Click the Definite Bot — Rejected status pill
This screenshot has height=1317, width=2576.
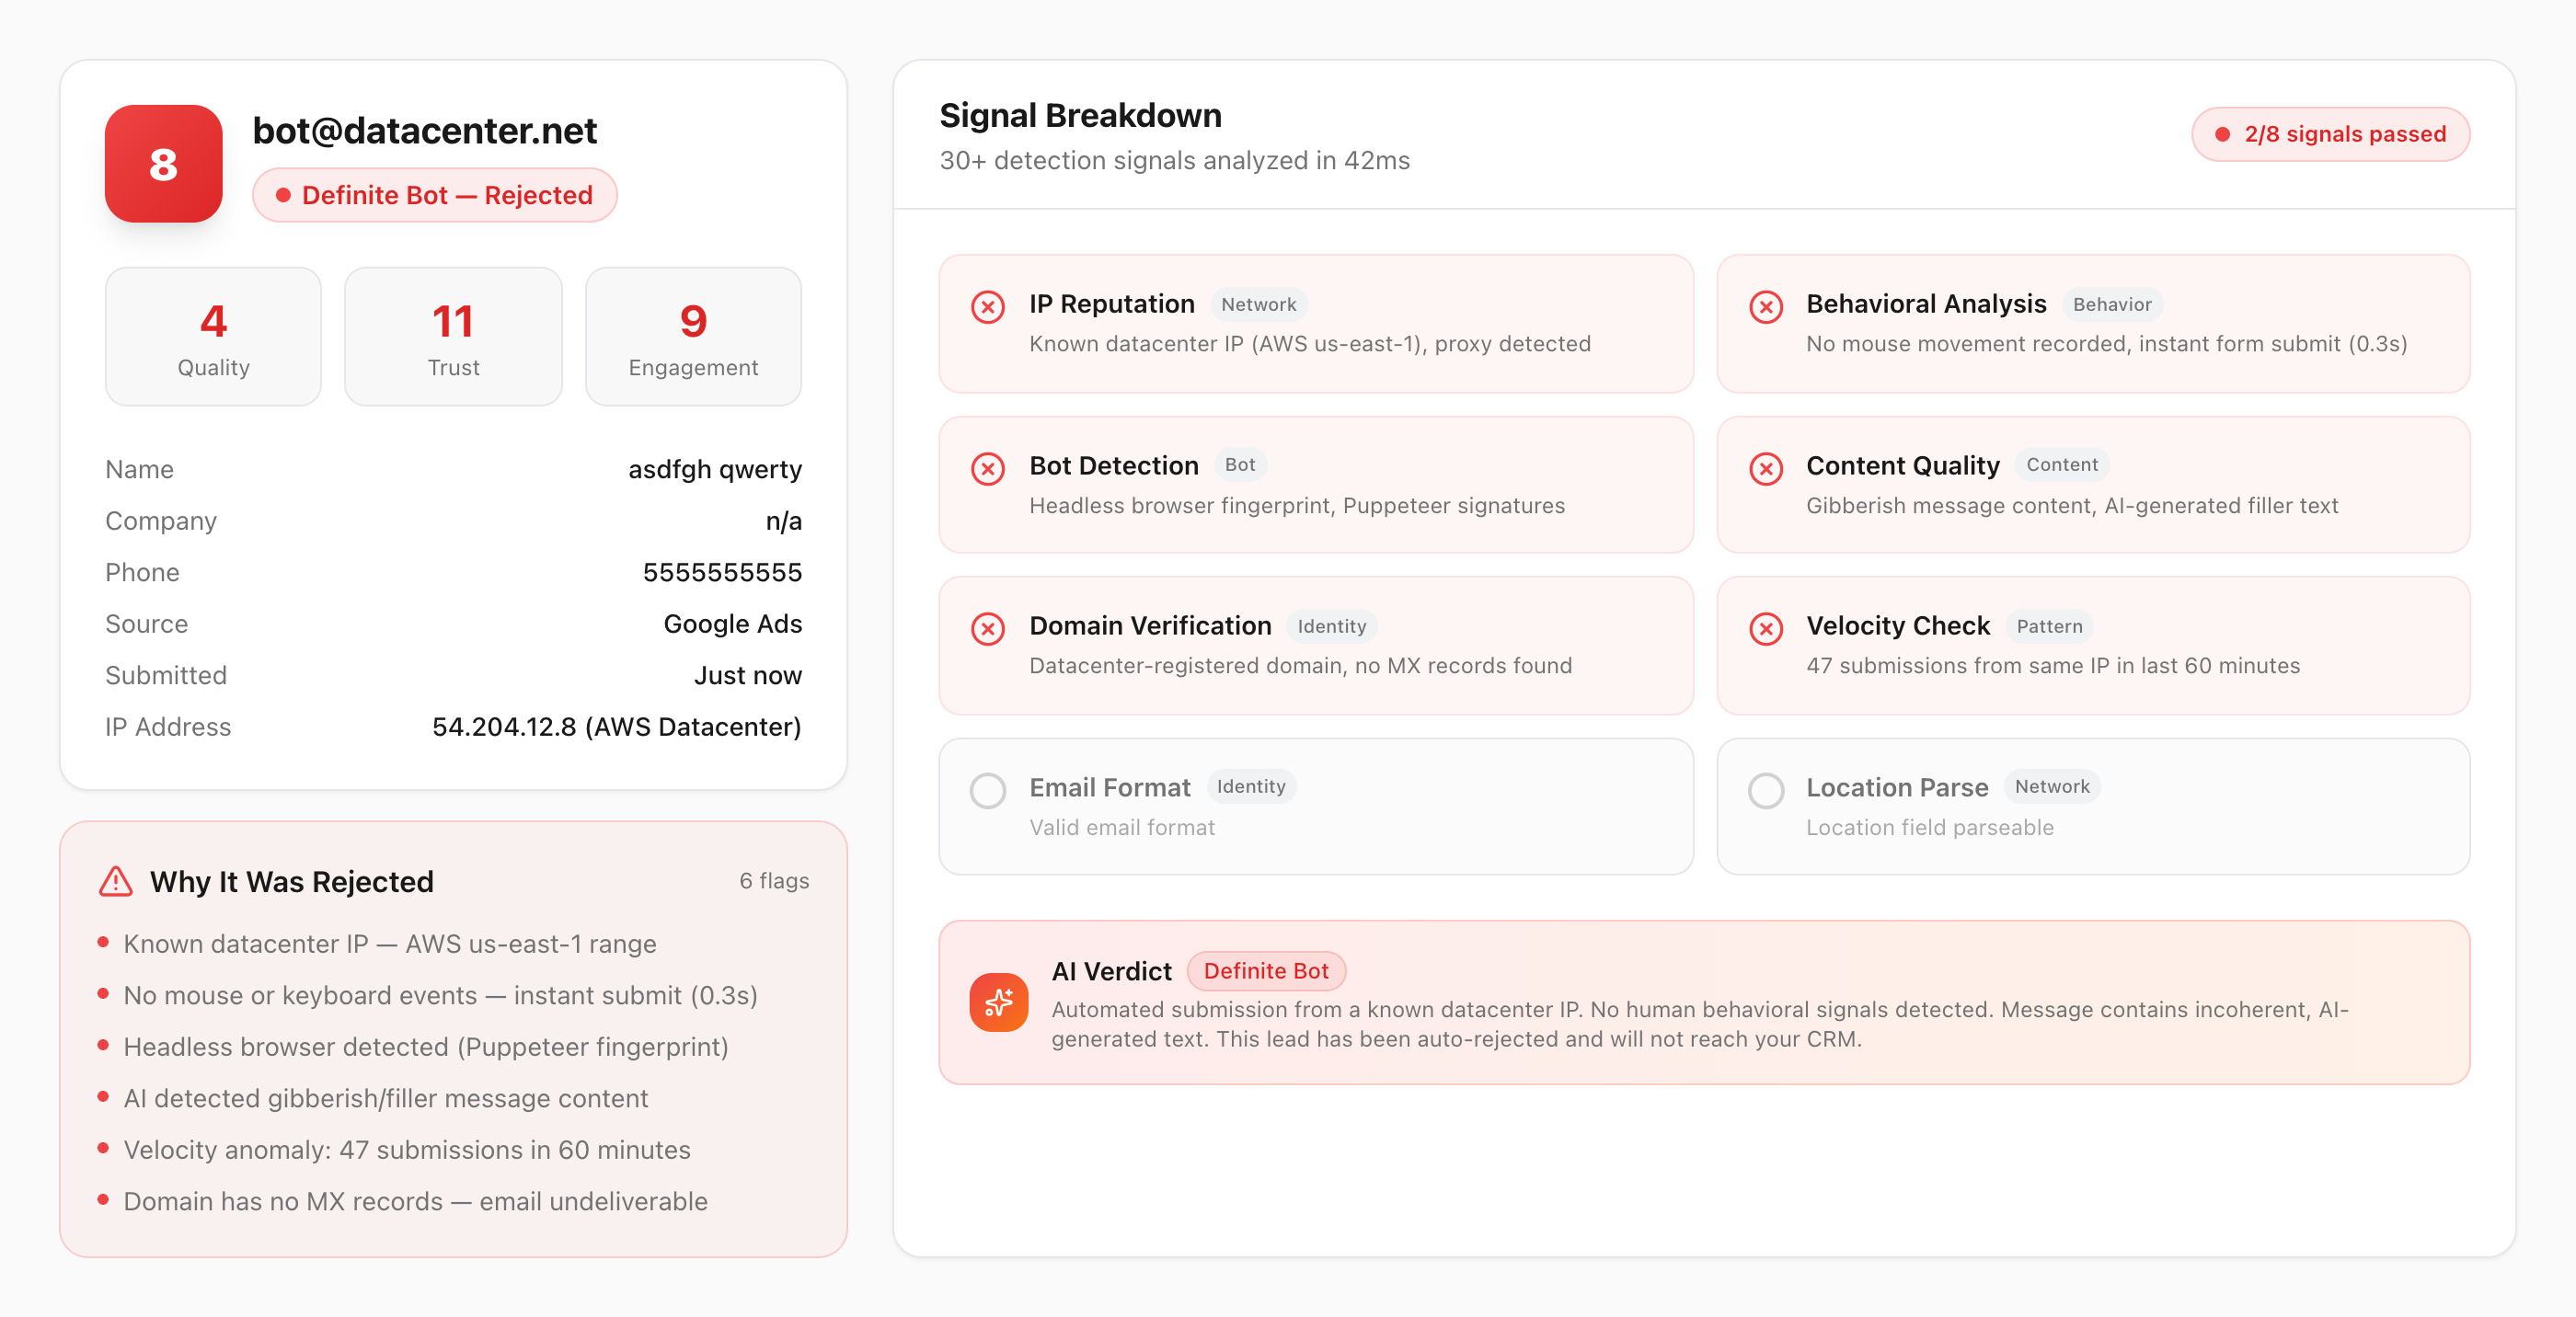(x=436, y=195)
